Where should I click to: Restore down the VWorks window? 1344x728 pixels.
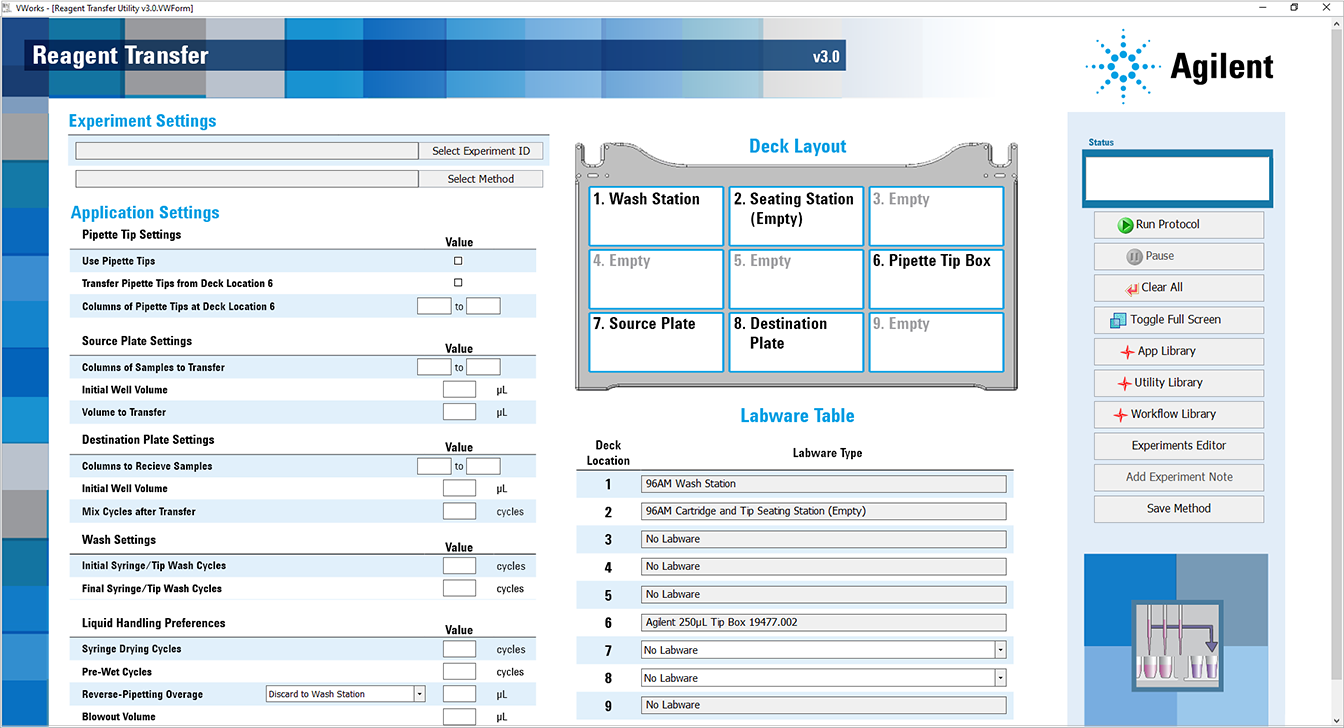click(x=1294, y=7)
